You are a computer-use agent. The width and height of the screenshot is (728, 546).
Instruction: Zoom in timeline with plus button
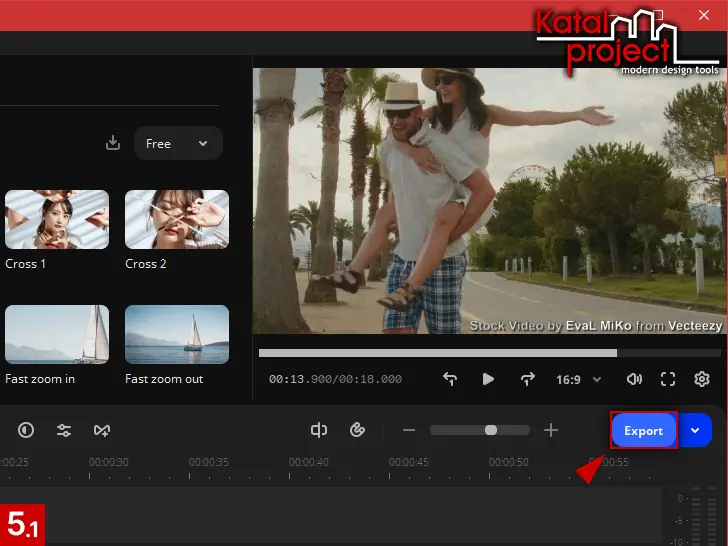tap(551, 430)
